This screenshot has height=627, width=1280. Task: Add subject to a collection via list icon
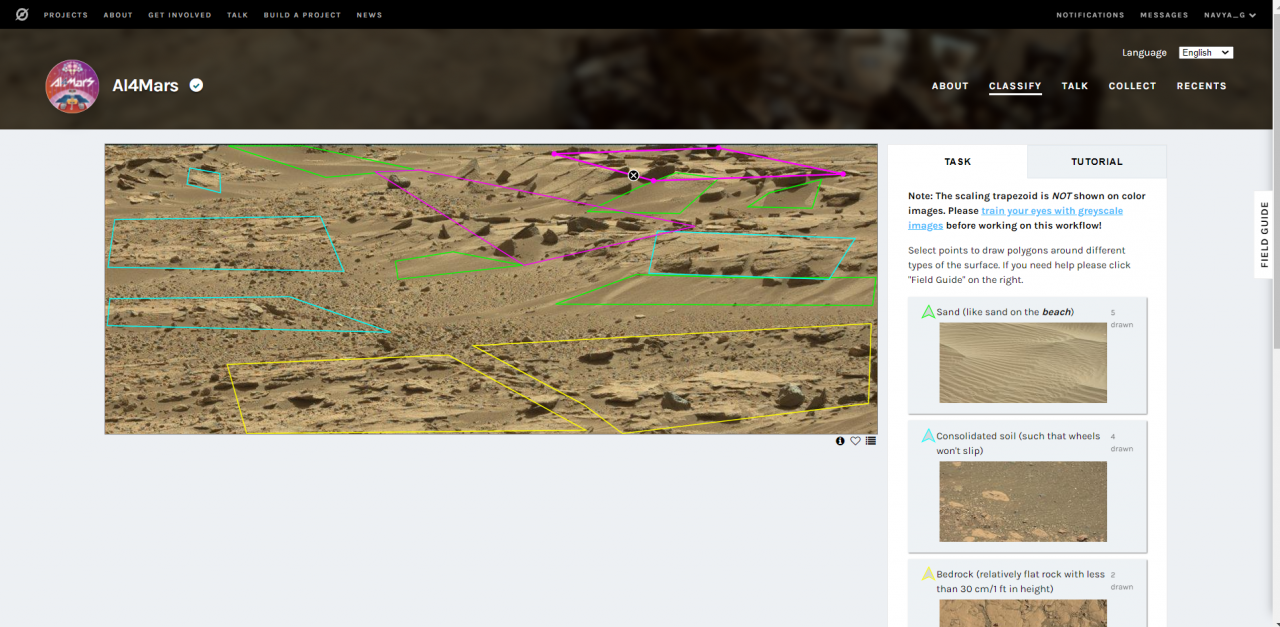pyautogui.click(x=871, y=441)
